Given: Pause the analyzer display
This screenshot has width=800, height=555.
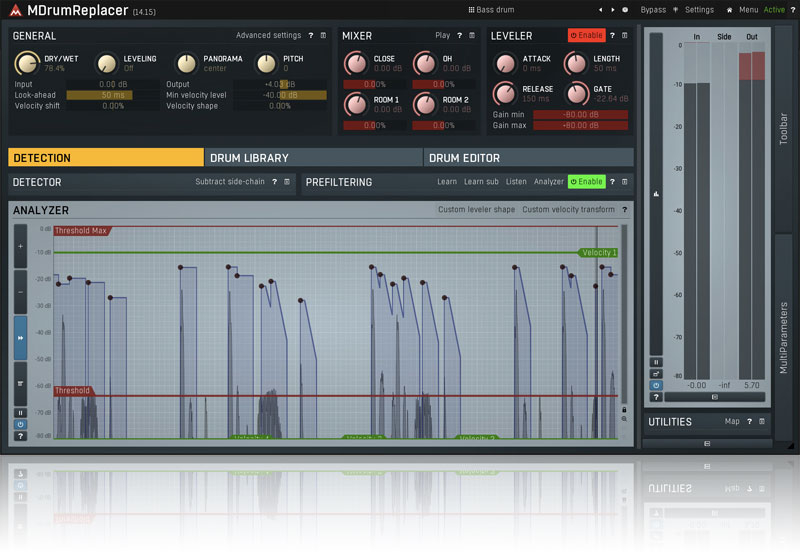Looking at the screenshot, I should pyautogui.click(x=21, y=412).
